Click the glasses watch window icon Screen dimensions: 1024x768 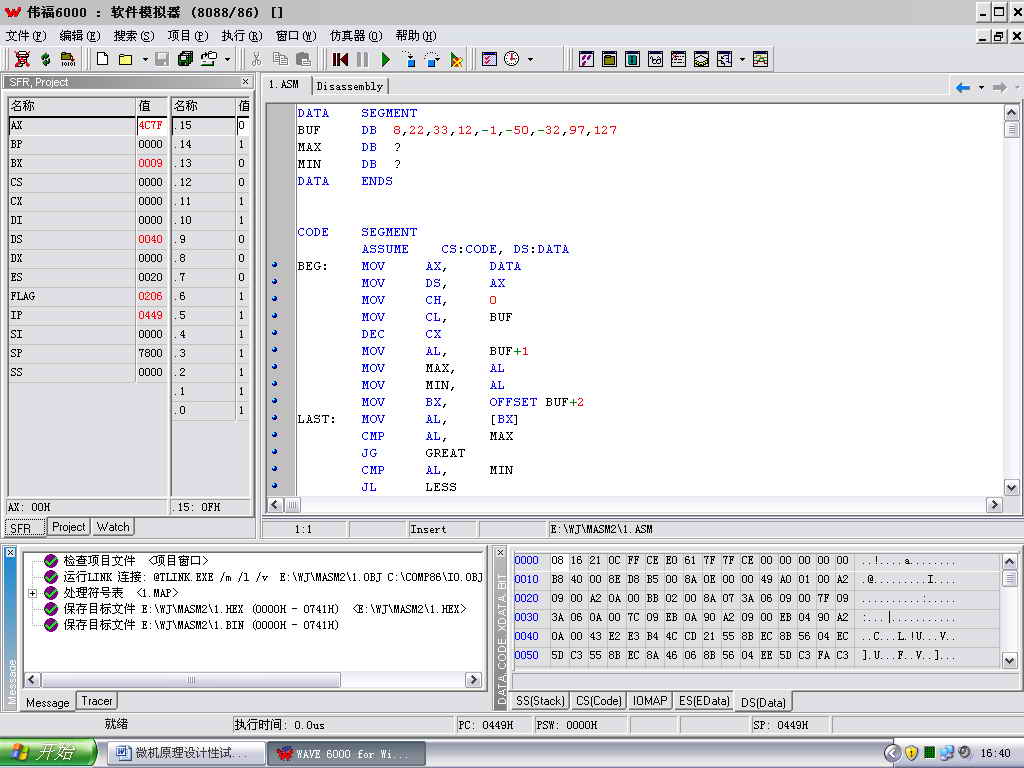(655, 59)
